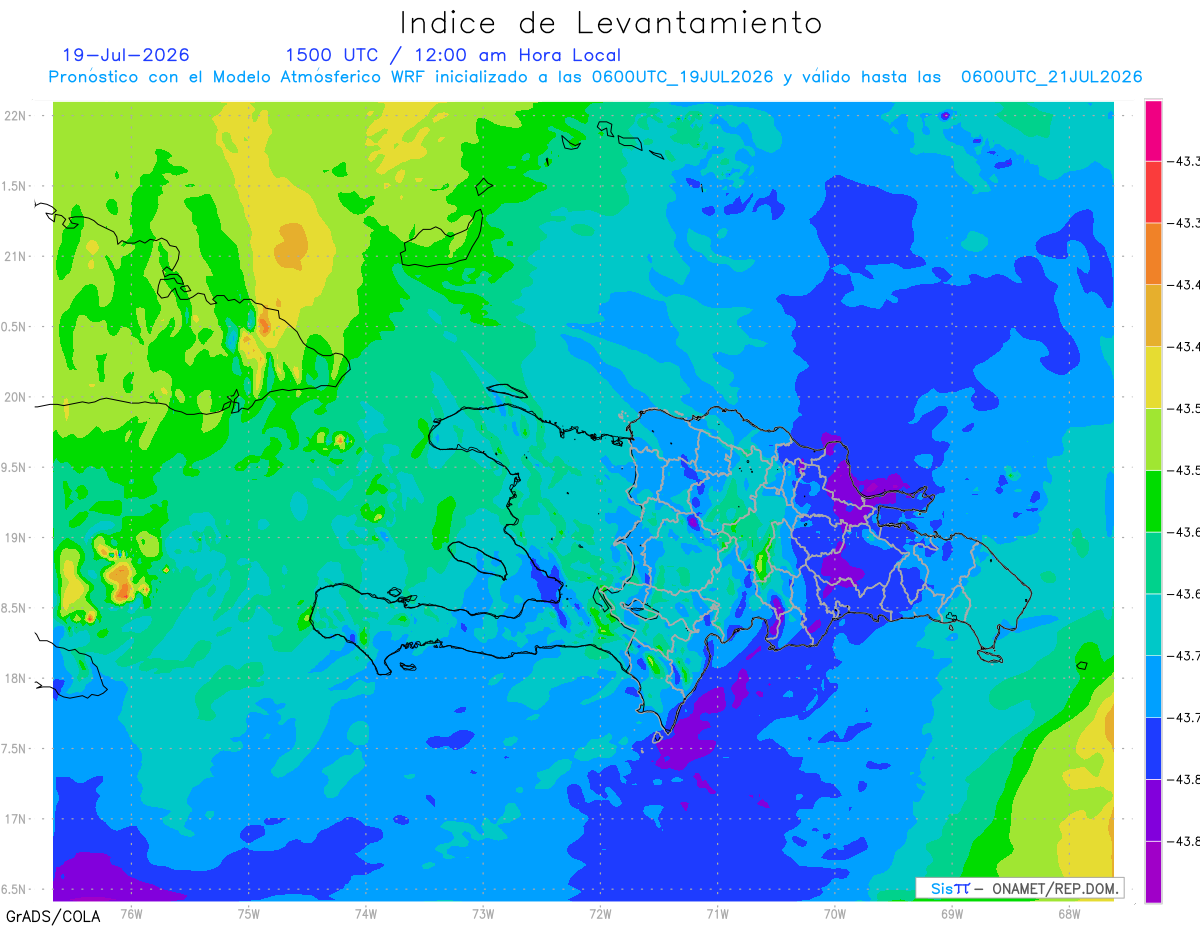
Task: Click the '74W' longitude label
Action: click(x=365, y=913)
